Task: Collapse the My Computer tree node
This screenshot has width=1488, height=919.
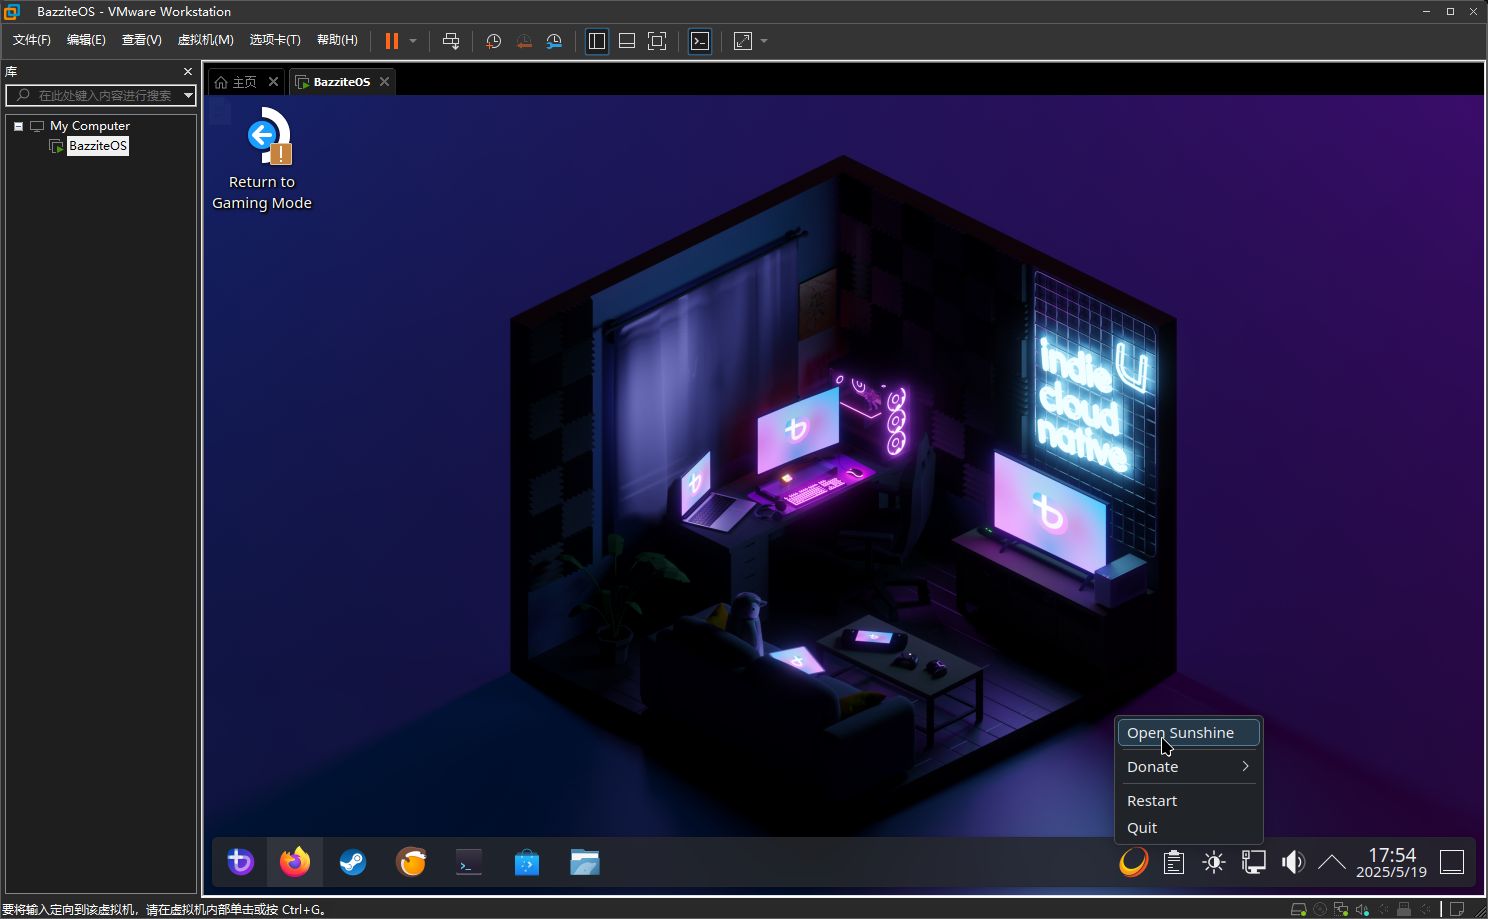Action: tap(18, 126)
